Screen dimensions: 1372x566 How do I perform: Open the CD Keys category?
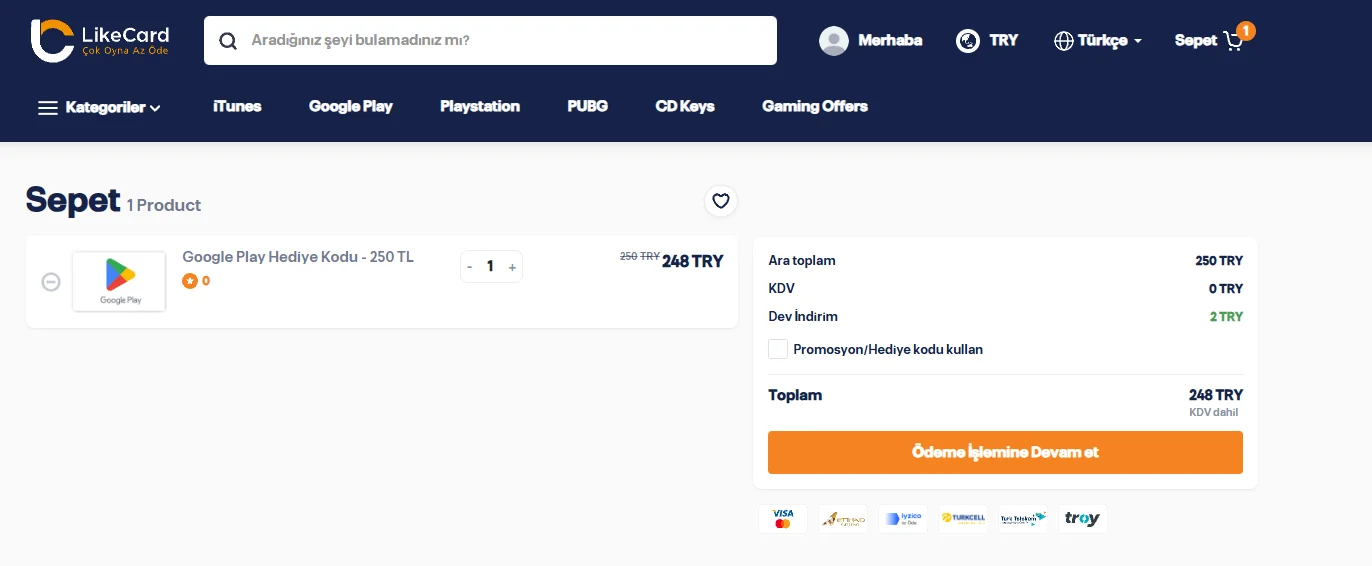tap(685, 106)
